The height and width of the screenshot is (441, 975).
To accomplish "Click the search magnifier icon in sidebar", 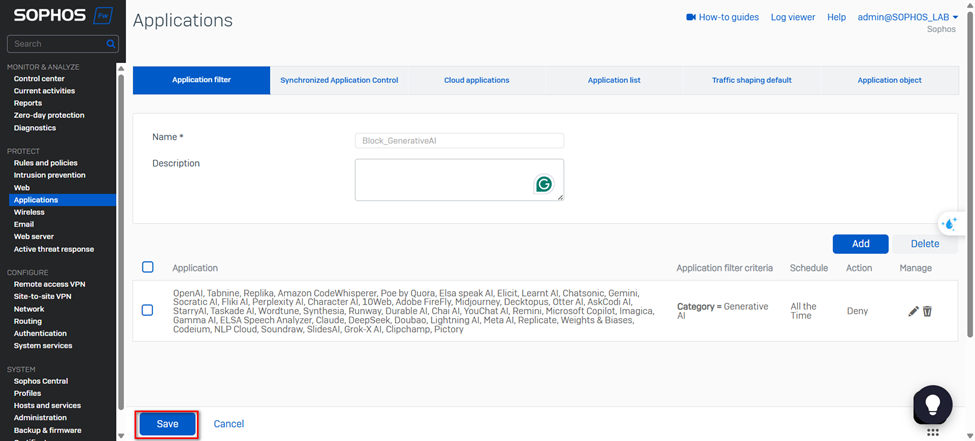I will click(110, 44).
